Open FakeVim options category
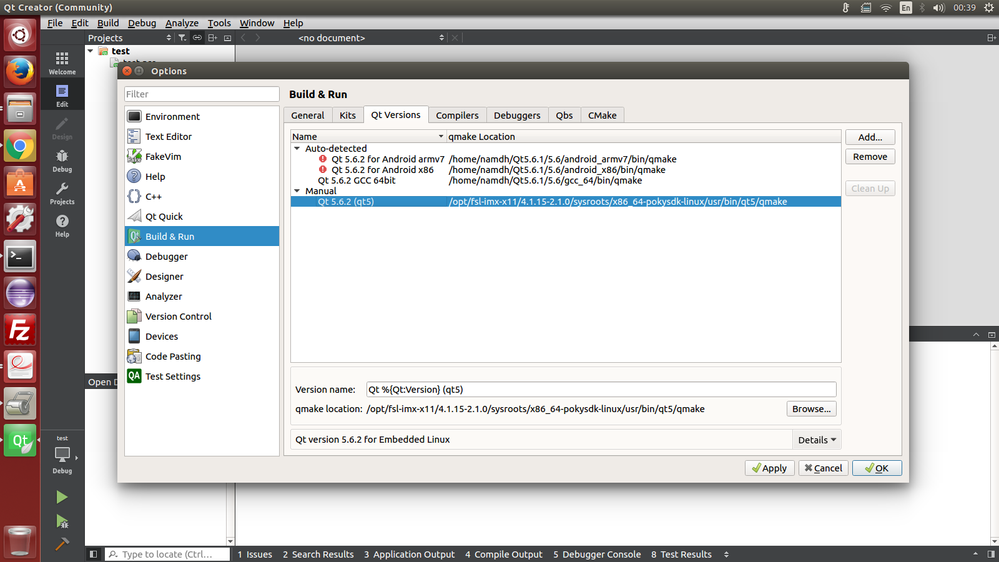 [201, 156]
